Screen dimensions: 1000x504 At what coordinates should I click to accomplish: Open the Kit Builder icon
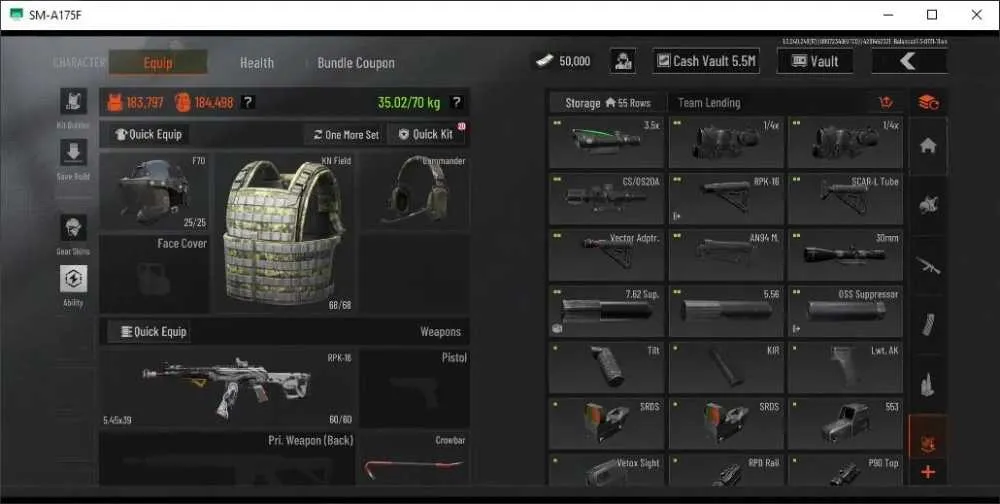coord(73,102)
